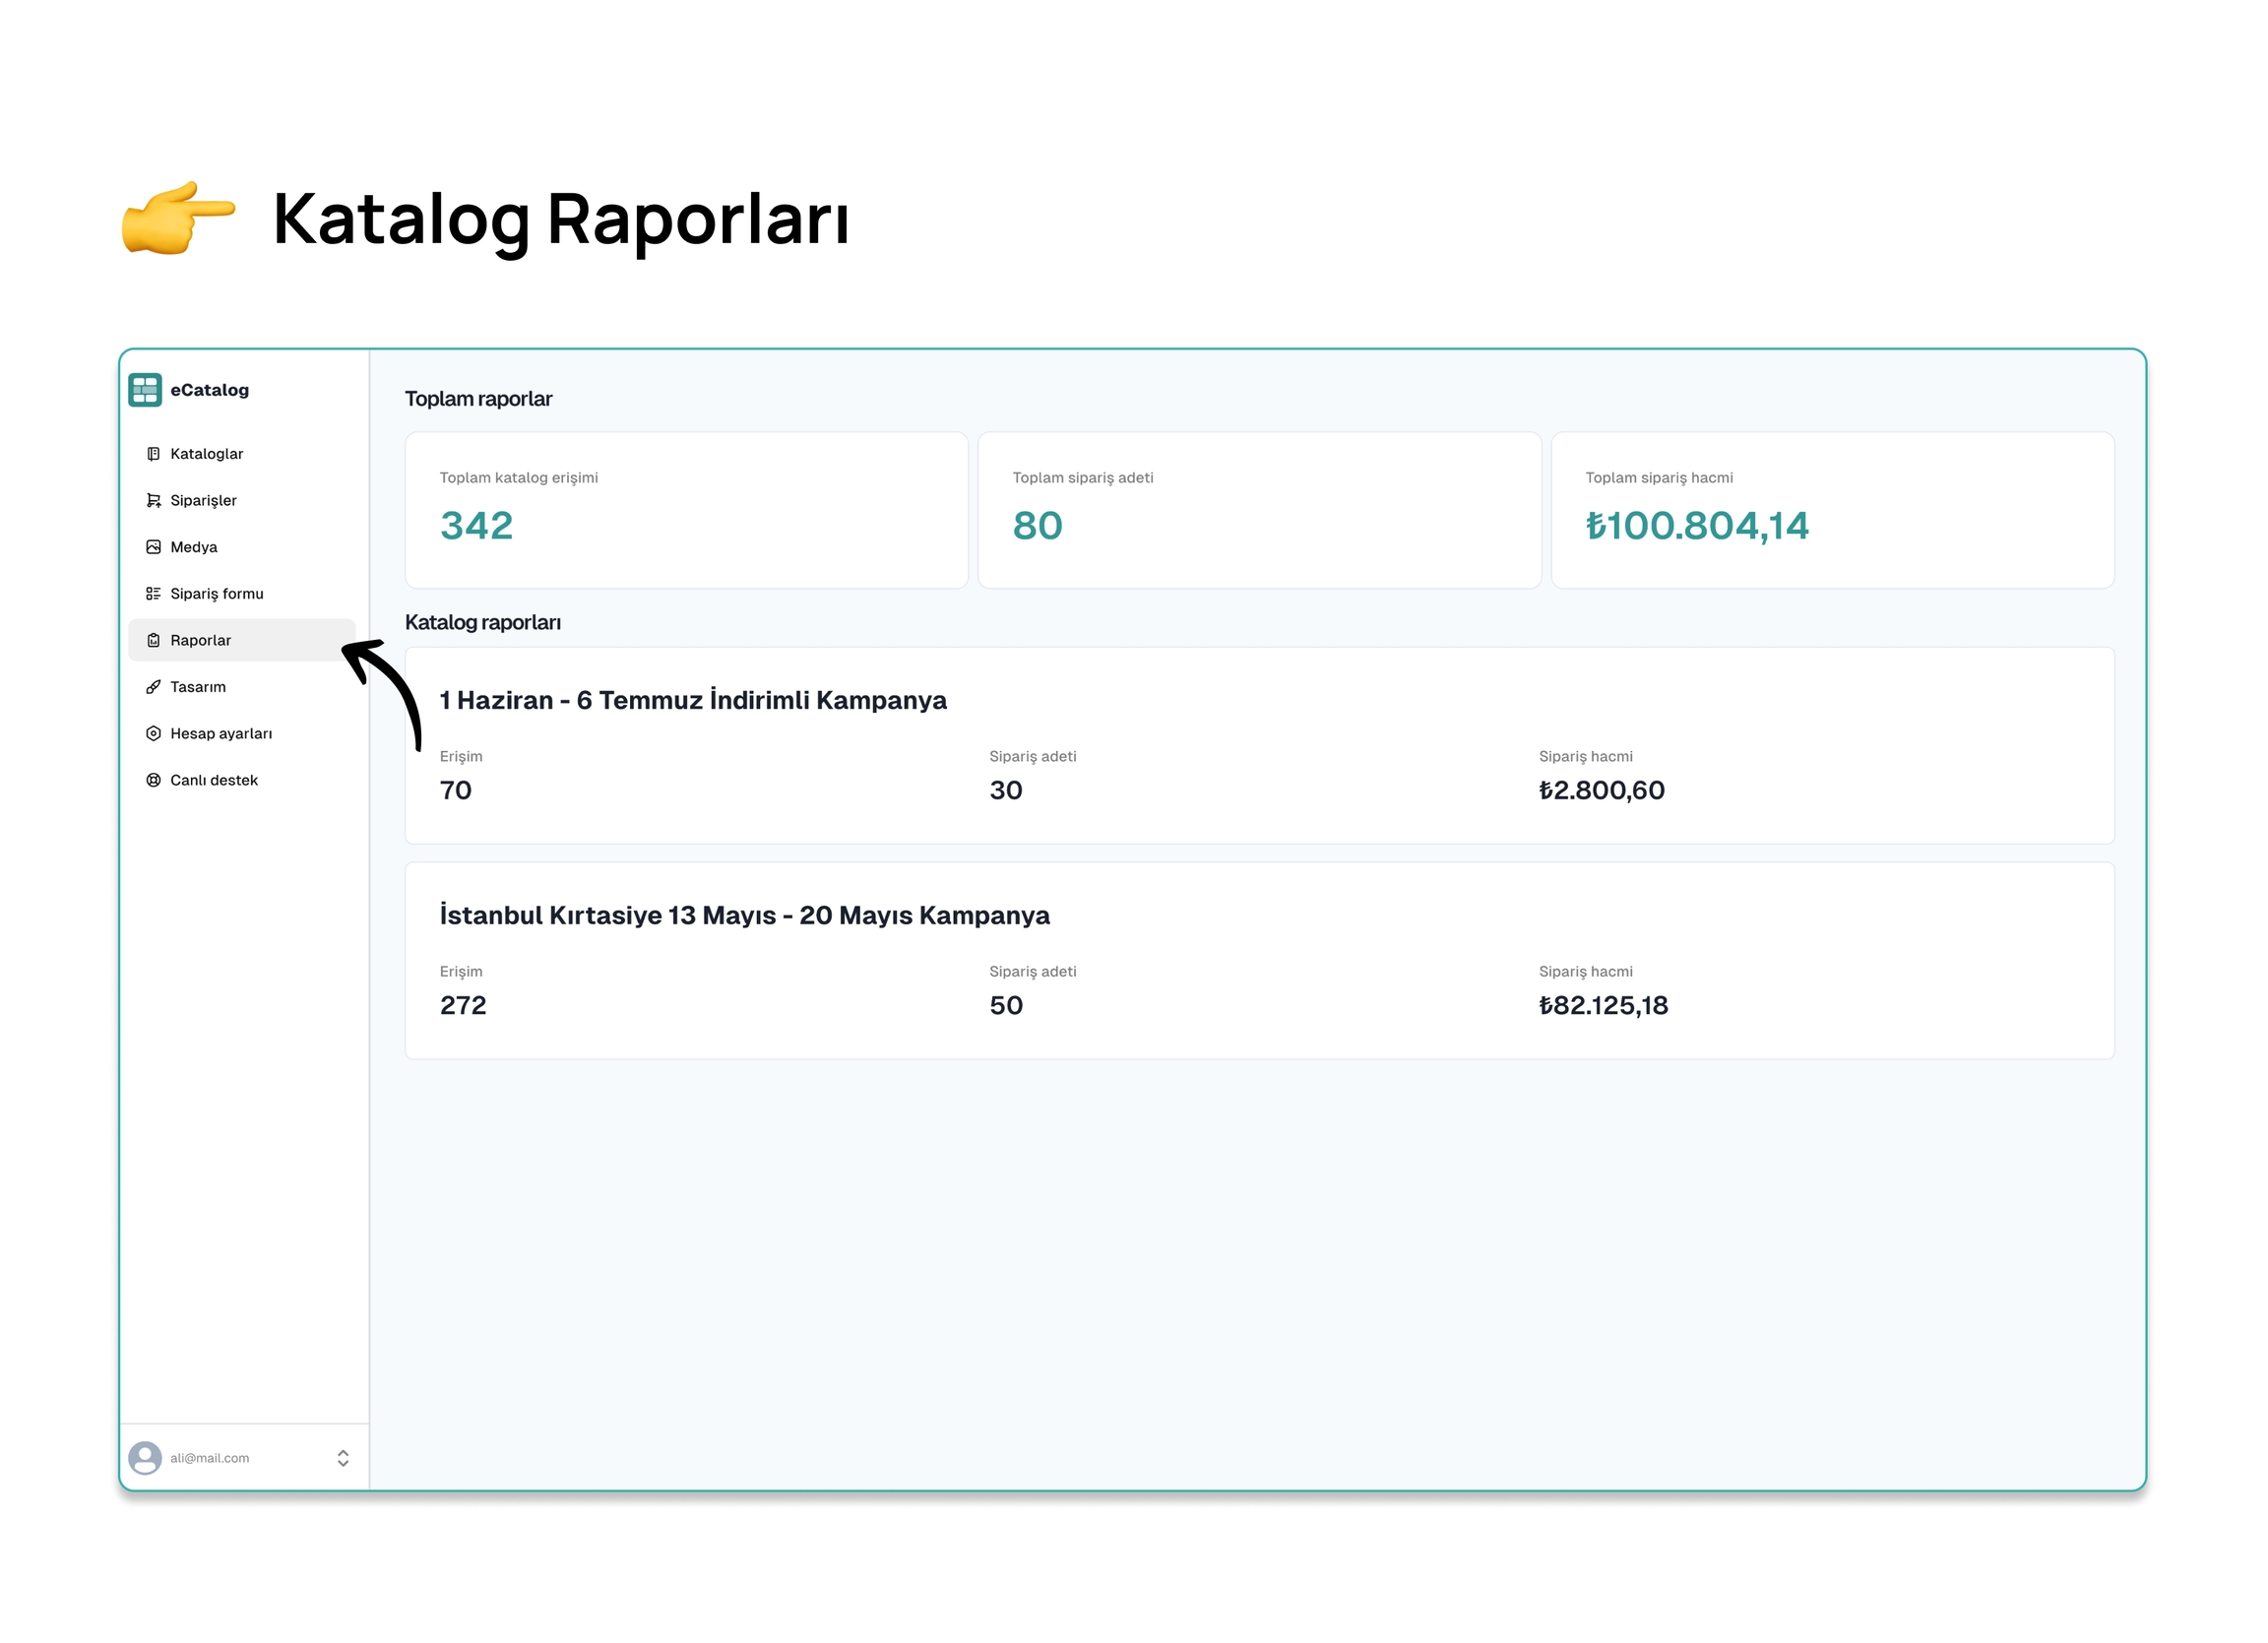Click the Medya image icon
The width and height of the screenshot is (2268, 1643).
[x=153, y=547]
